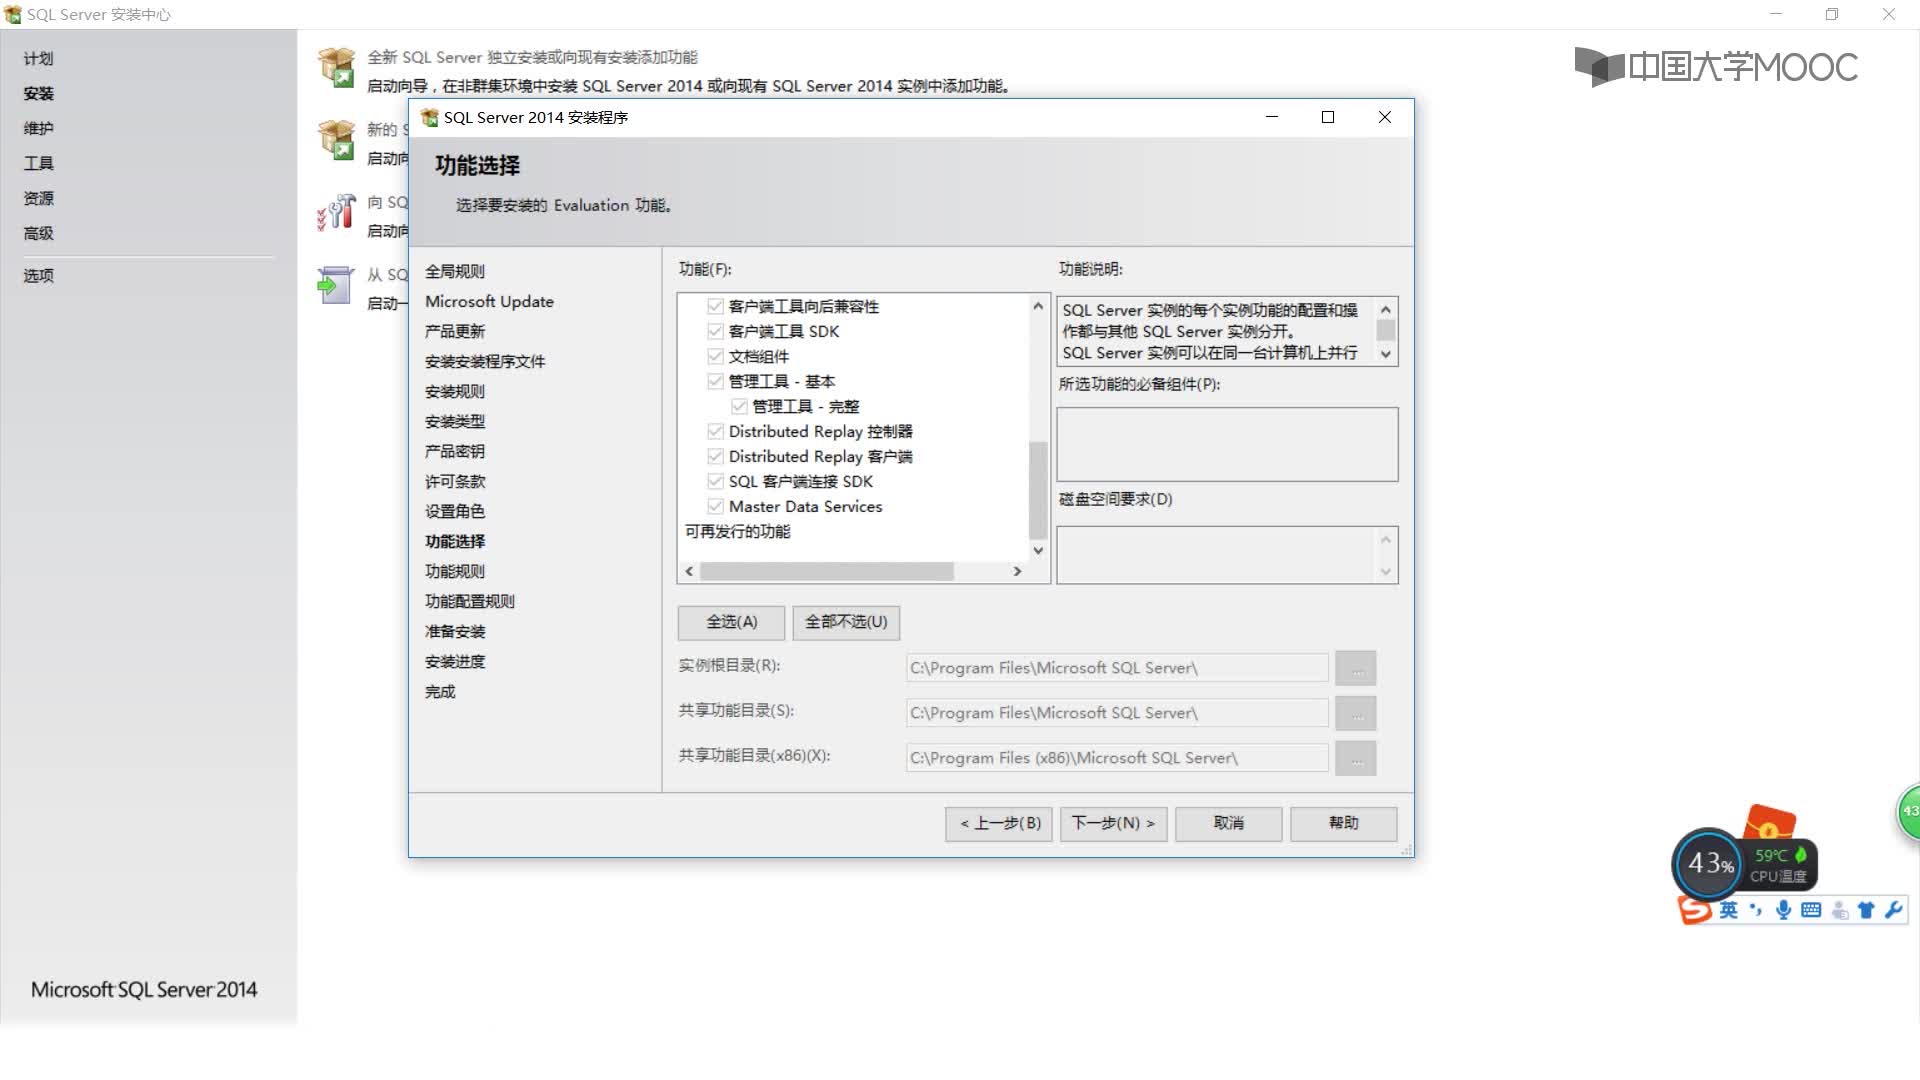Click the 帮助 help button
This screenshot has height=1080, width=1920.
[1343, 823]
